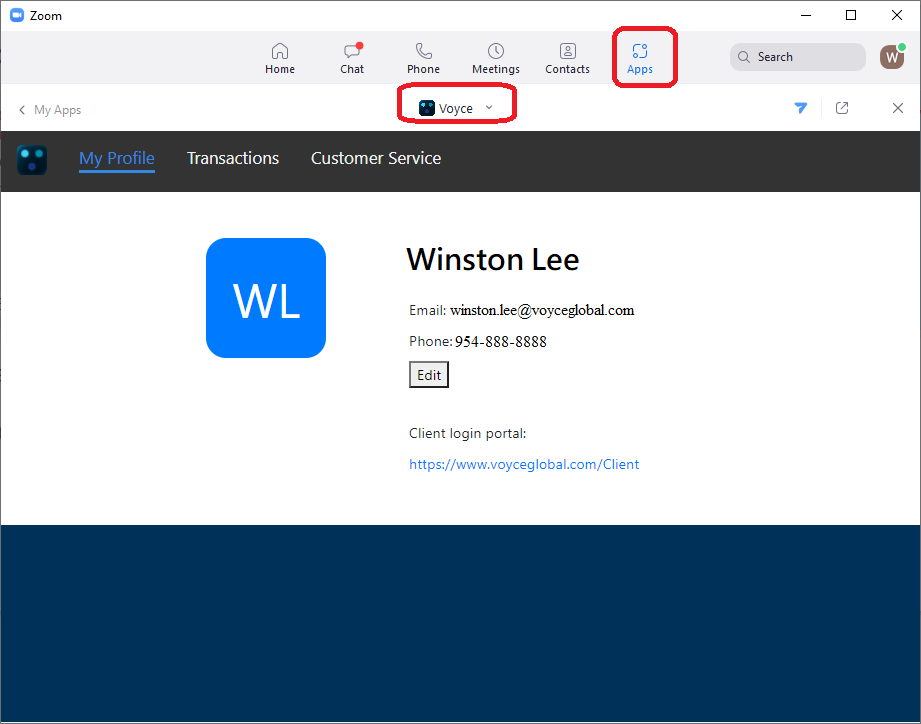
Task: Click the Voyce logo in header
Action: coord(32,160)
